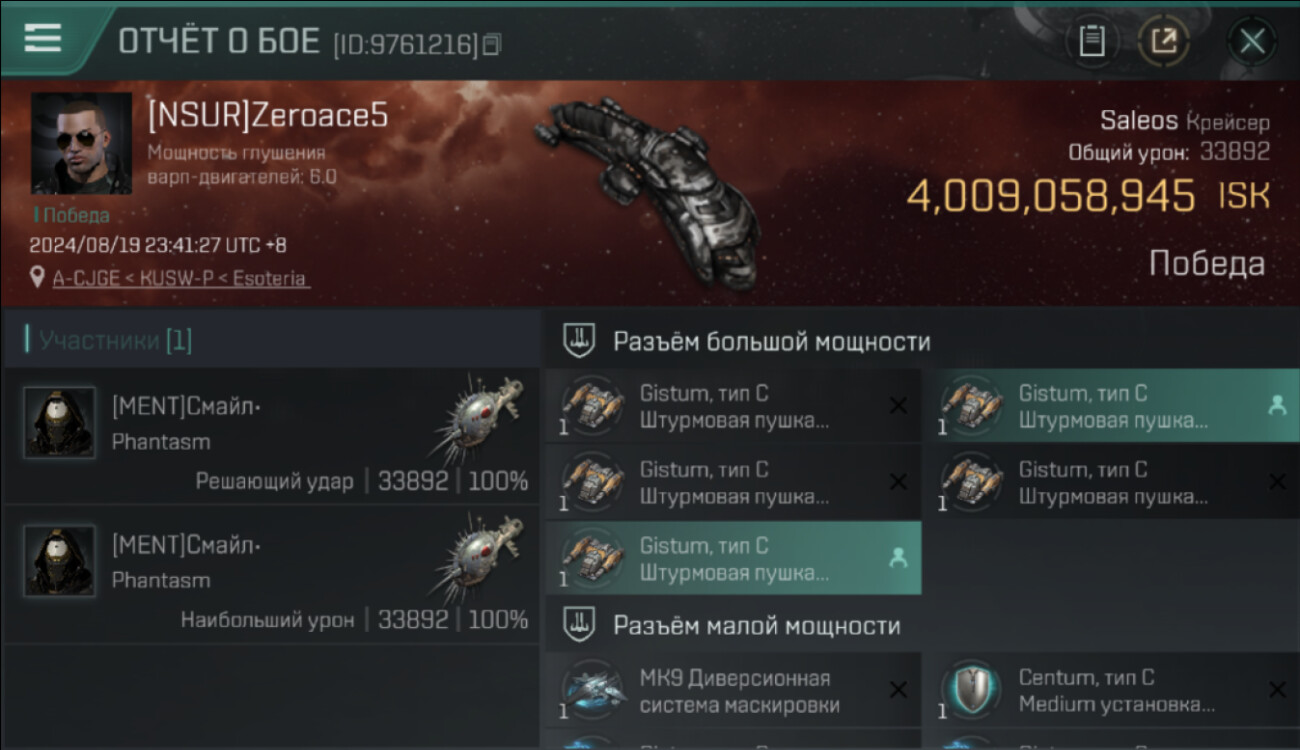1300x750 pixels.
Task: Toggle person marker on bottom-left Gistum
Action: [898, 558]
